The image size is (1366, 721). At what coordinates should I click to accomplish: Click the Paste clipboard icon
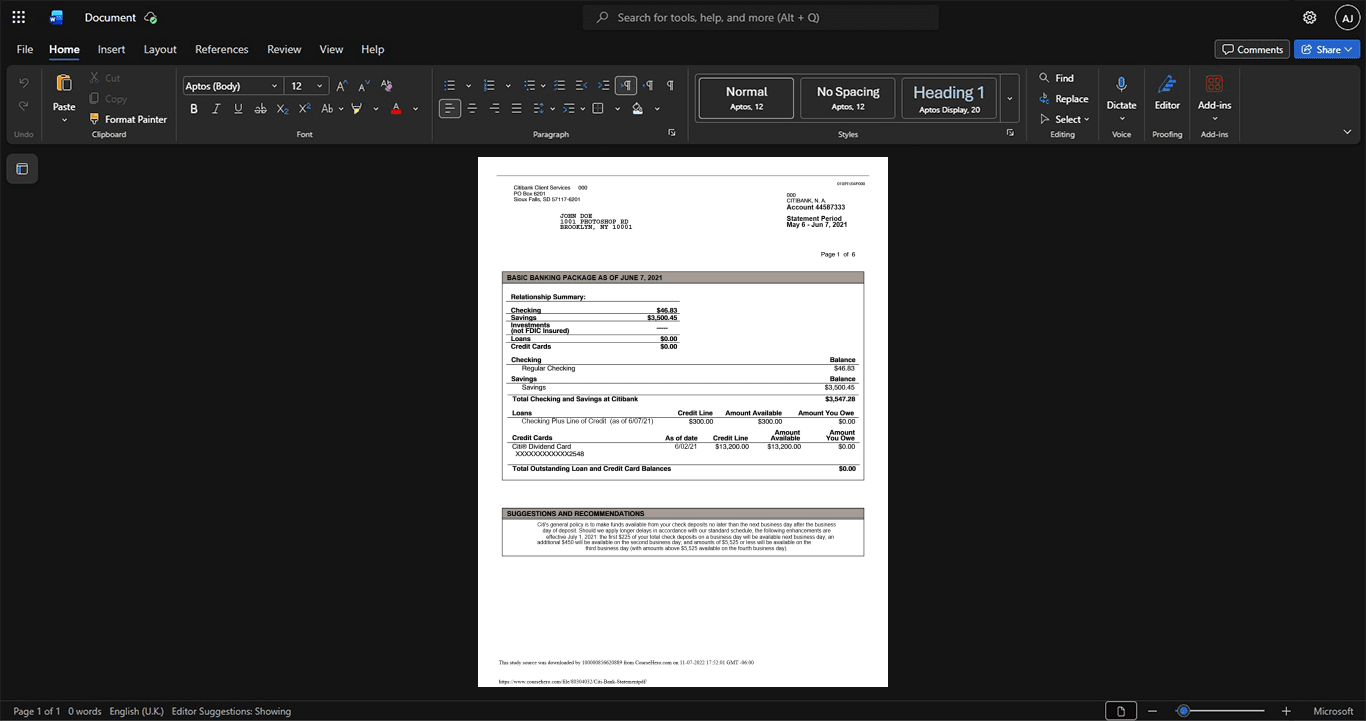click(64, 83)
